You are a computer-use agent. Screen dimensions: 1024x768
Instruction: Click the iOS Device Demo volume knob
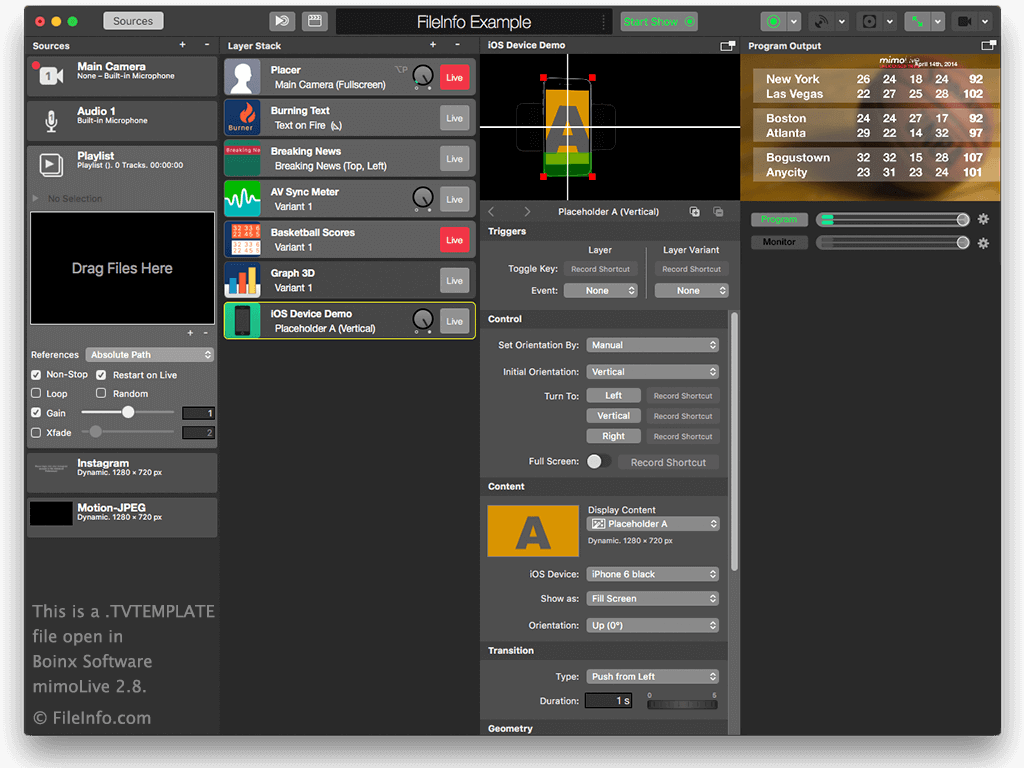pos(423,320)
